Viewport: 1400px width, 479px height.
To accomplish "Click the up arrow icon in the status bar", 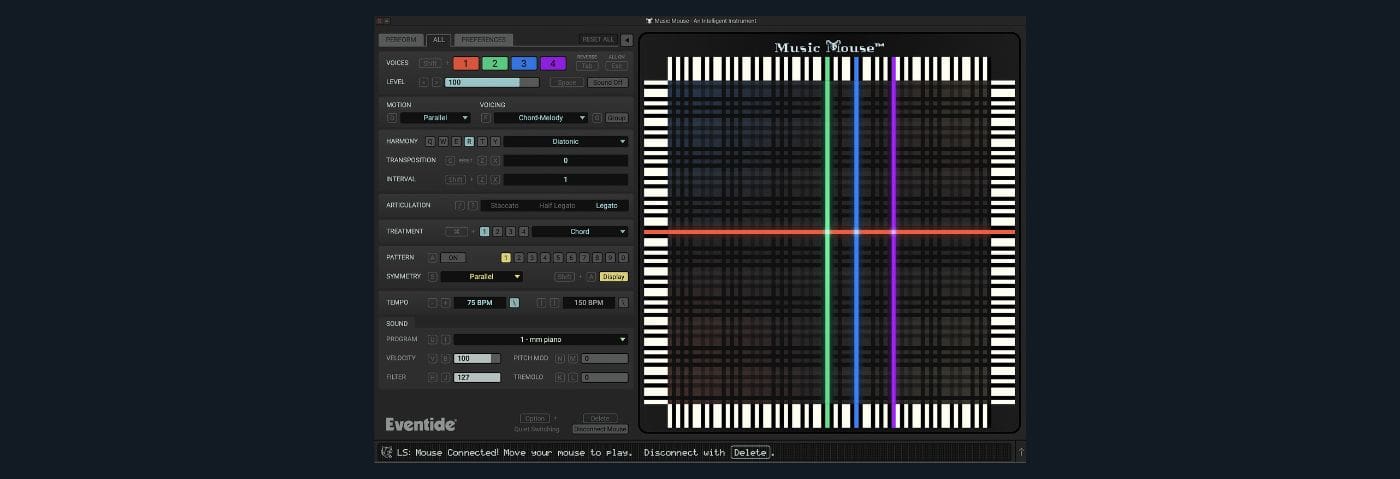I will (1020, 453).
